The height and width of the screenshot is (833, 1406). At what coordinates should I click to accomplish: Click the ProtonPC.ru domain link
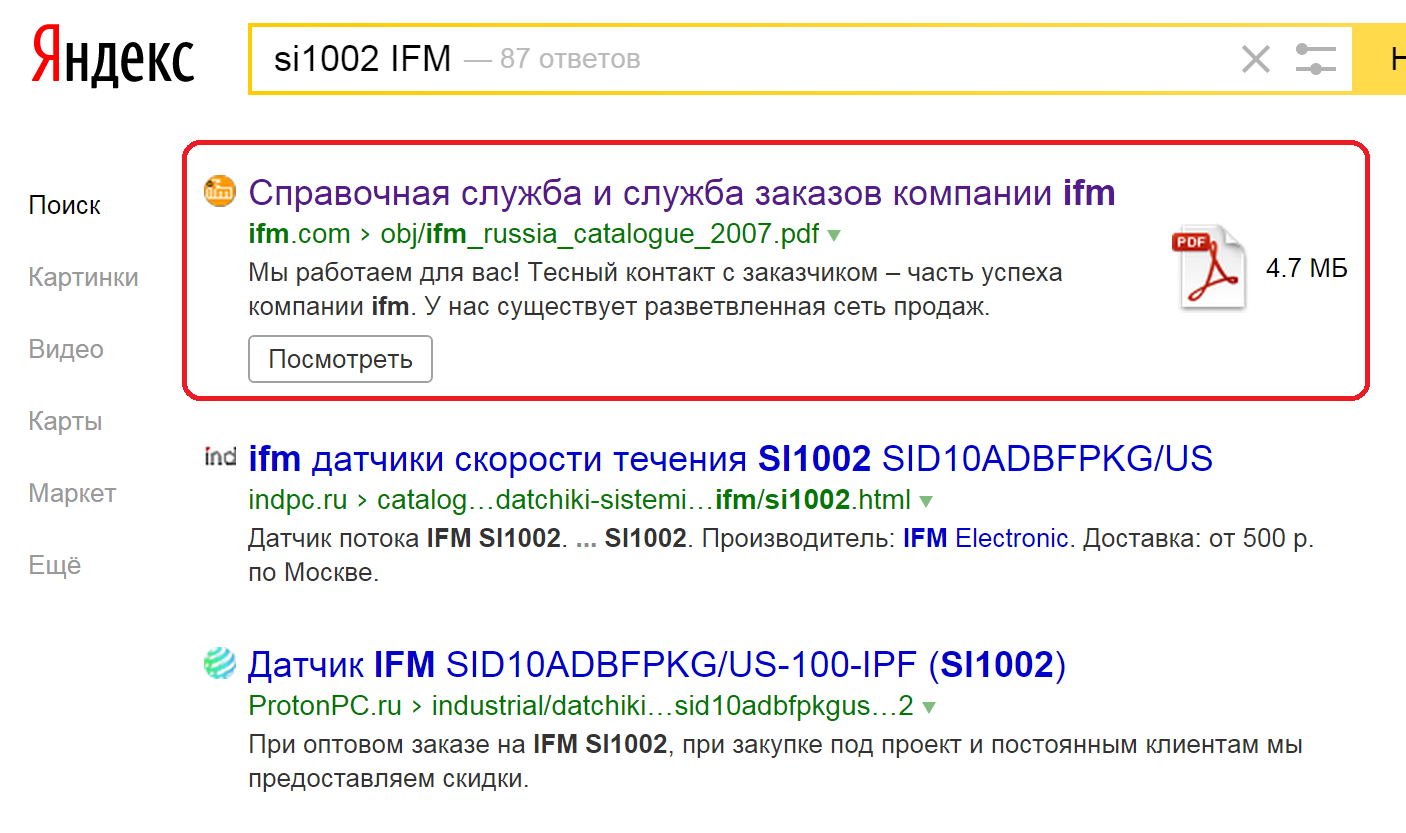click(x=325, y=706)
